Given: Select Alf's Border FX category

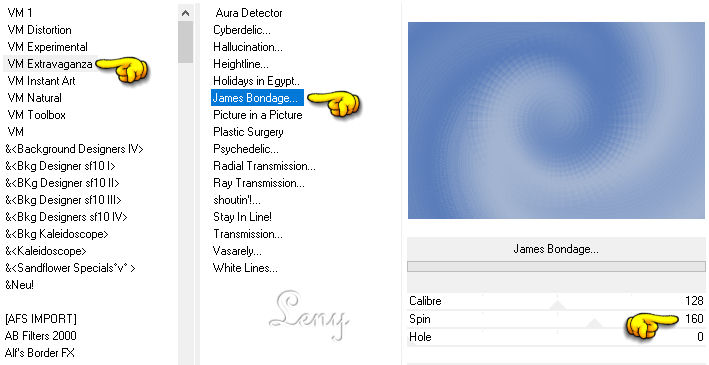Looking at the screenshot, I should point(40,353).
